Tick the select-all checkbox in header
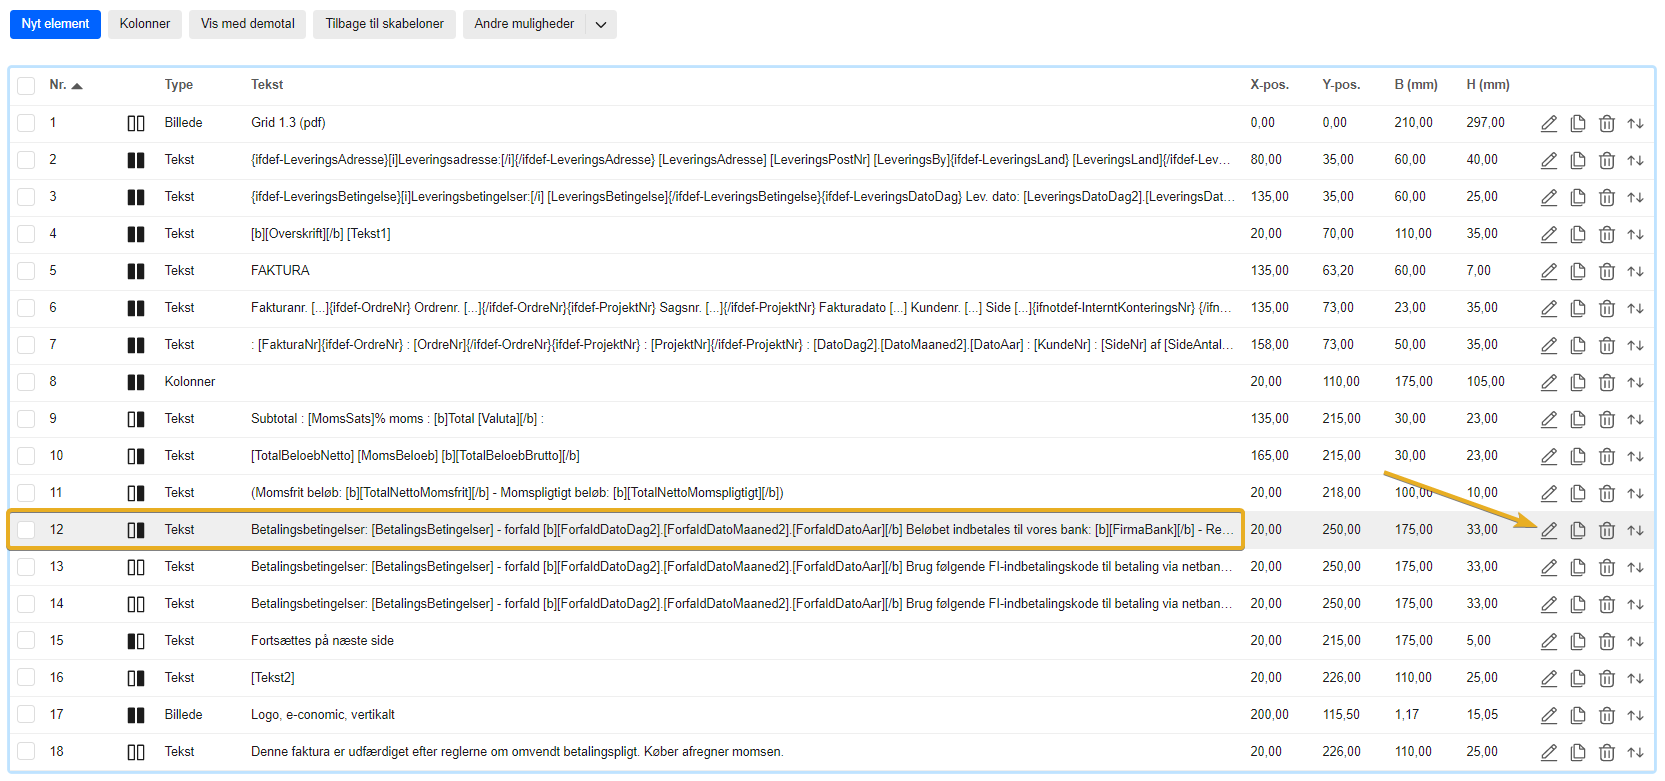 (x=26, y=86)
